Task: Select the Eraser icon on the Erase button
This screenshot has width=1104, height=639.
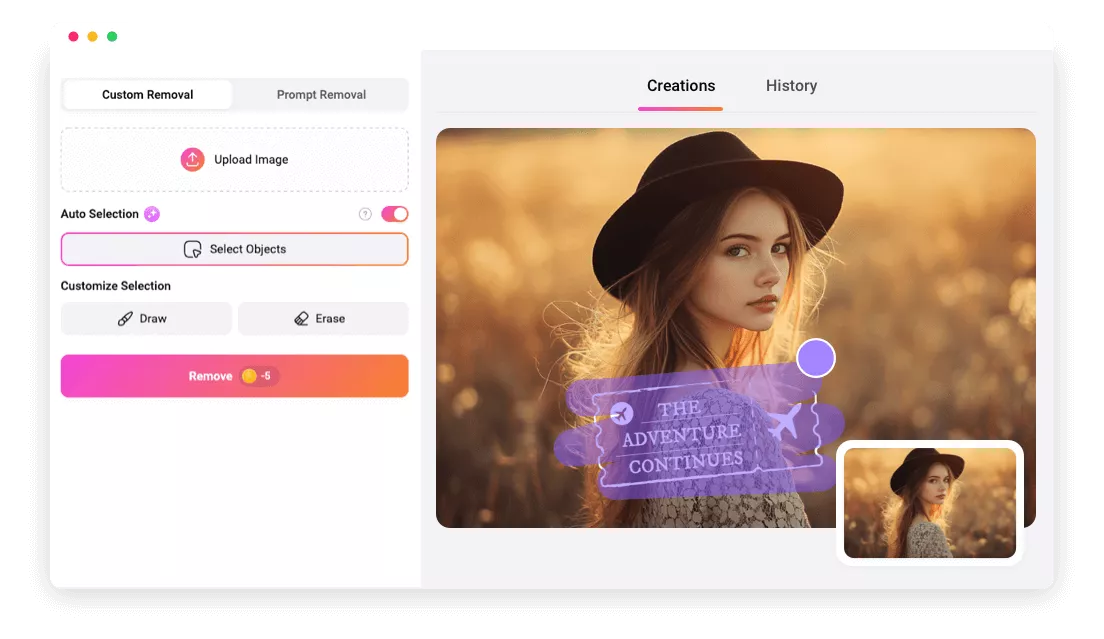Action: (x=301, y=318)
